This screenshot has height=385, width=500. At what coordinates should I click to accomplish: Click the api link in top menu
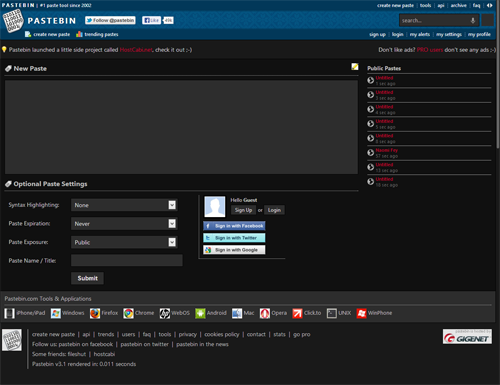pos(441,5)
